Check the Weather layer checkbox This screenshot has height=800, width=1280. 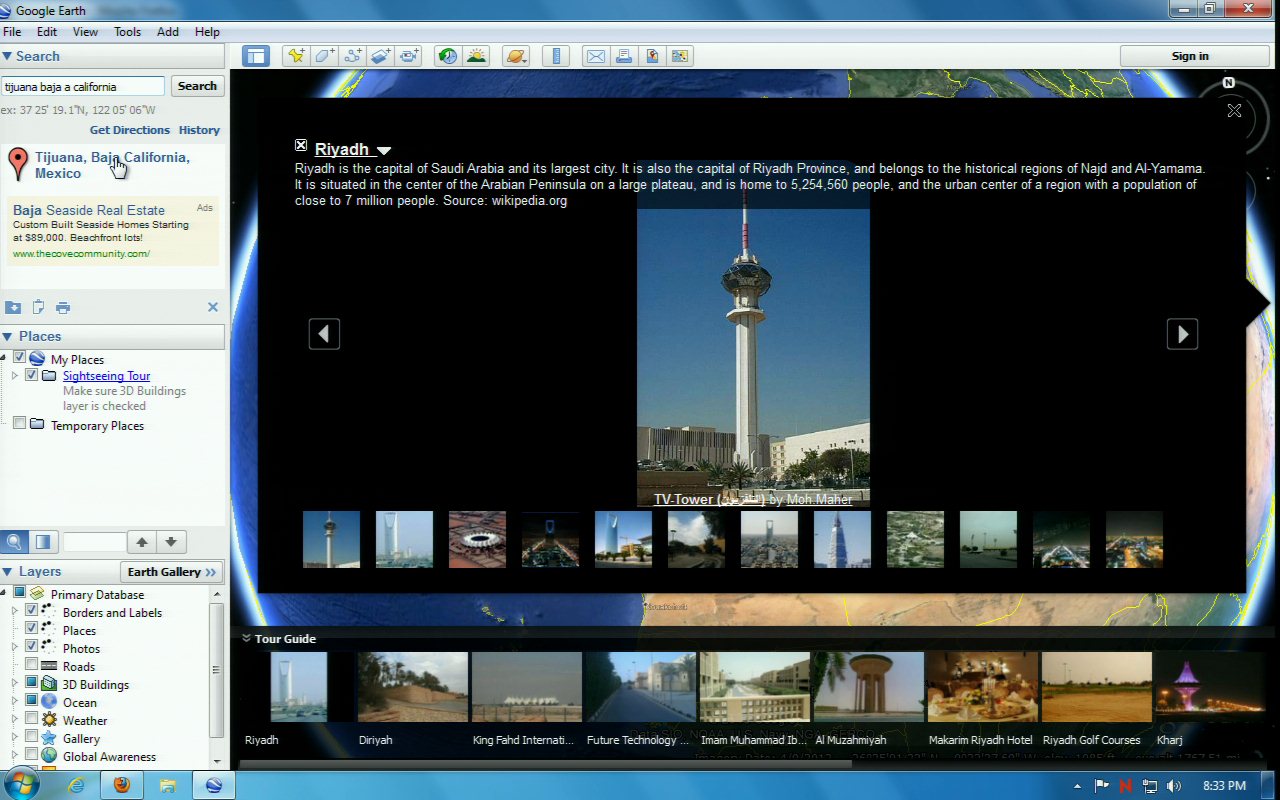coord(32,720)
